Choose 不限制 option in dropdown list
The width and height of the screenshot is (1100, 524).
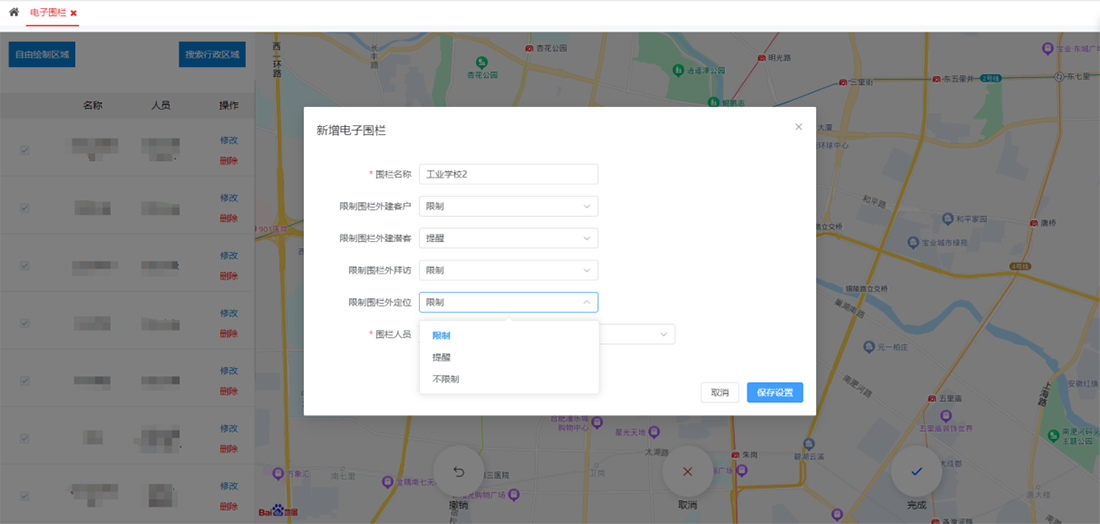click(x=445, y=379)
